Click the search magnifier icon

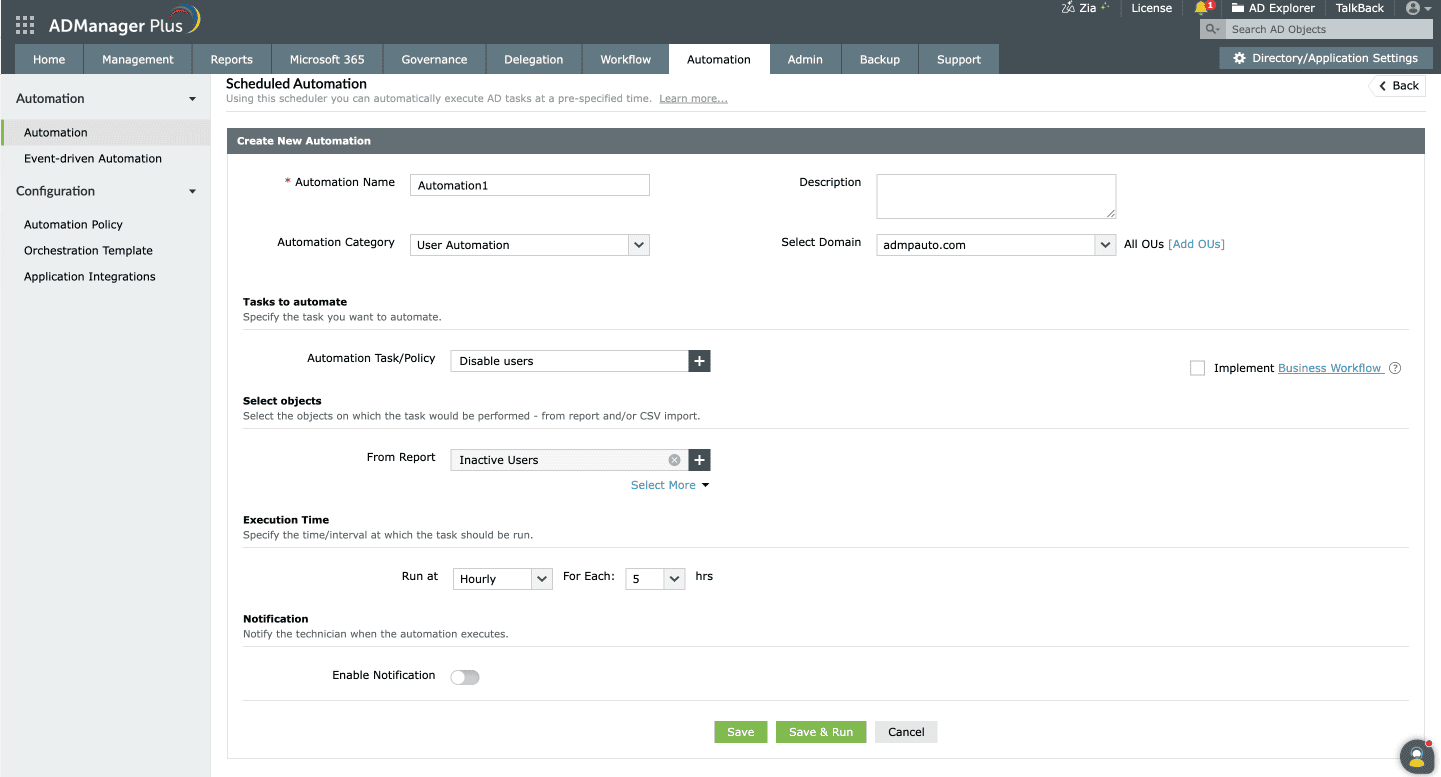point(1210,30)
